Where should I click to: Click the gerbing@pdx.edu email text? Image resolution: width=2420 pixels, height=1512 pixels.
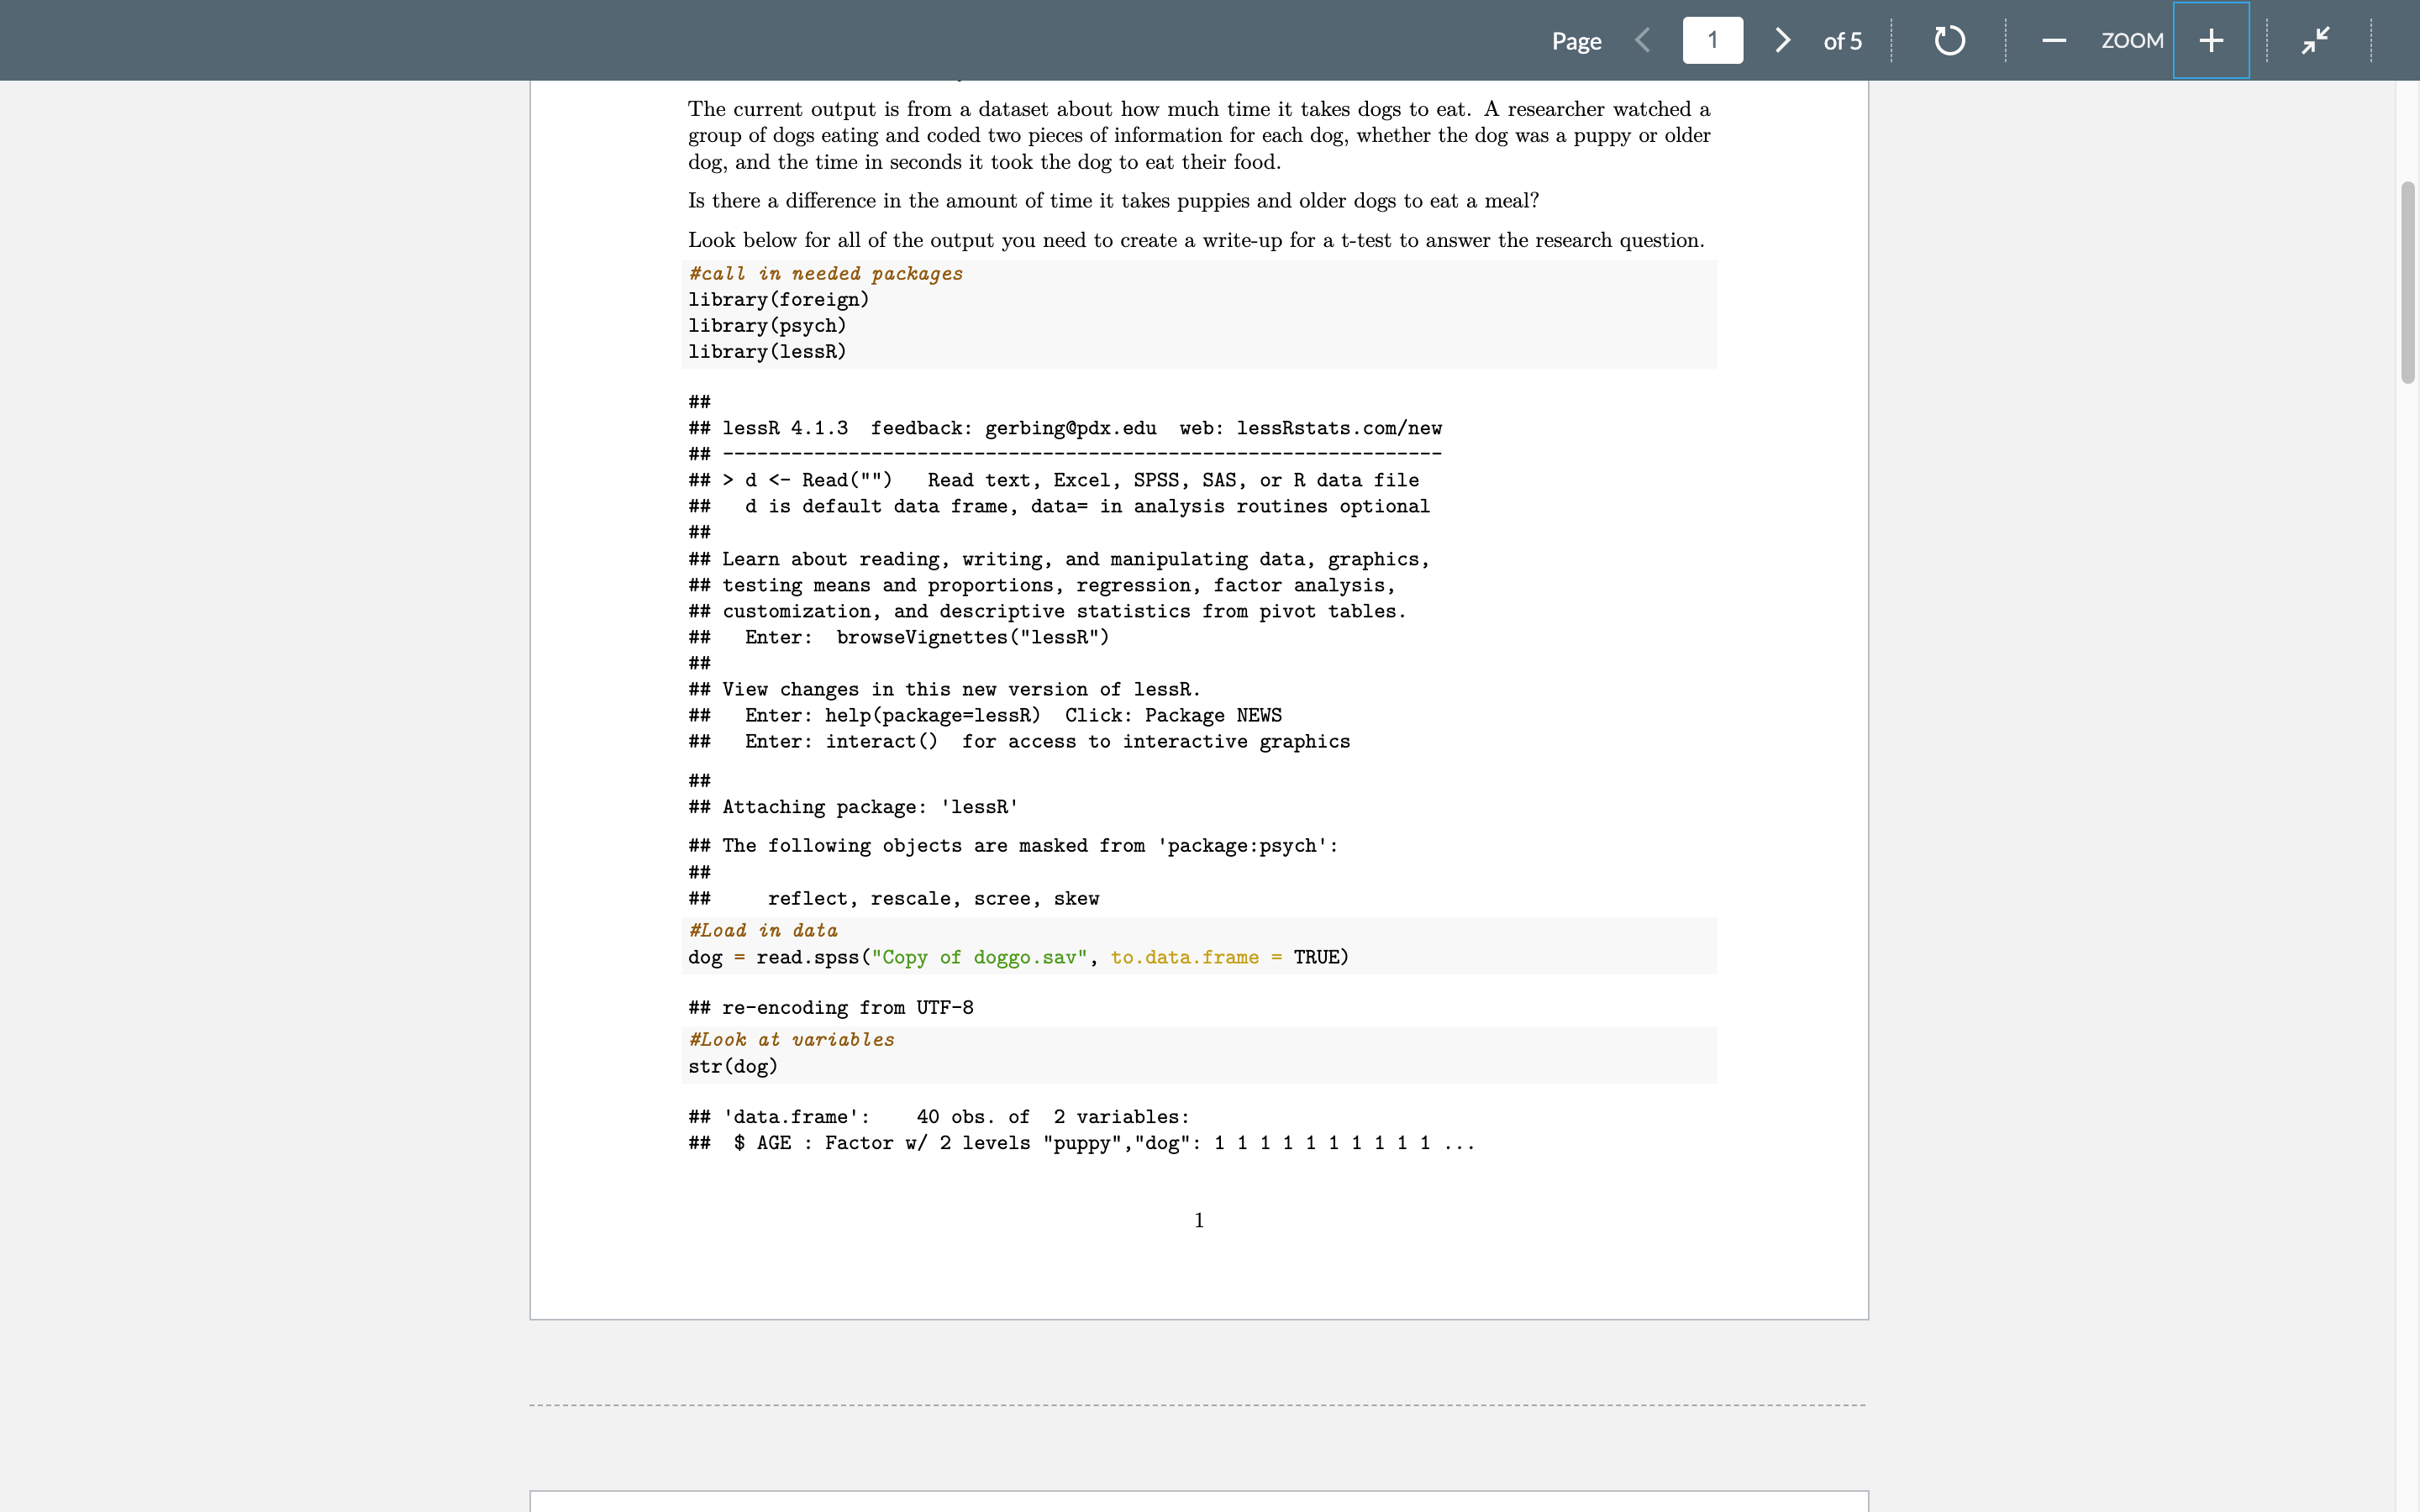point(1070,428)
